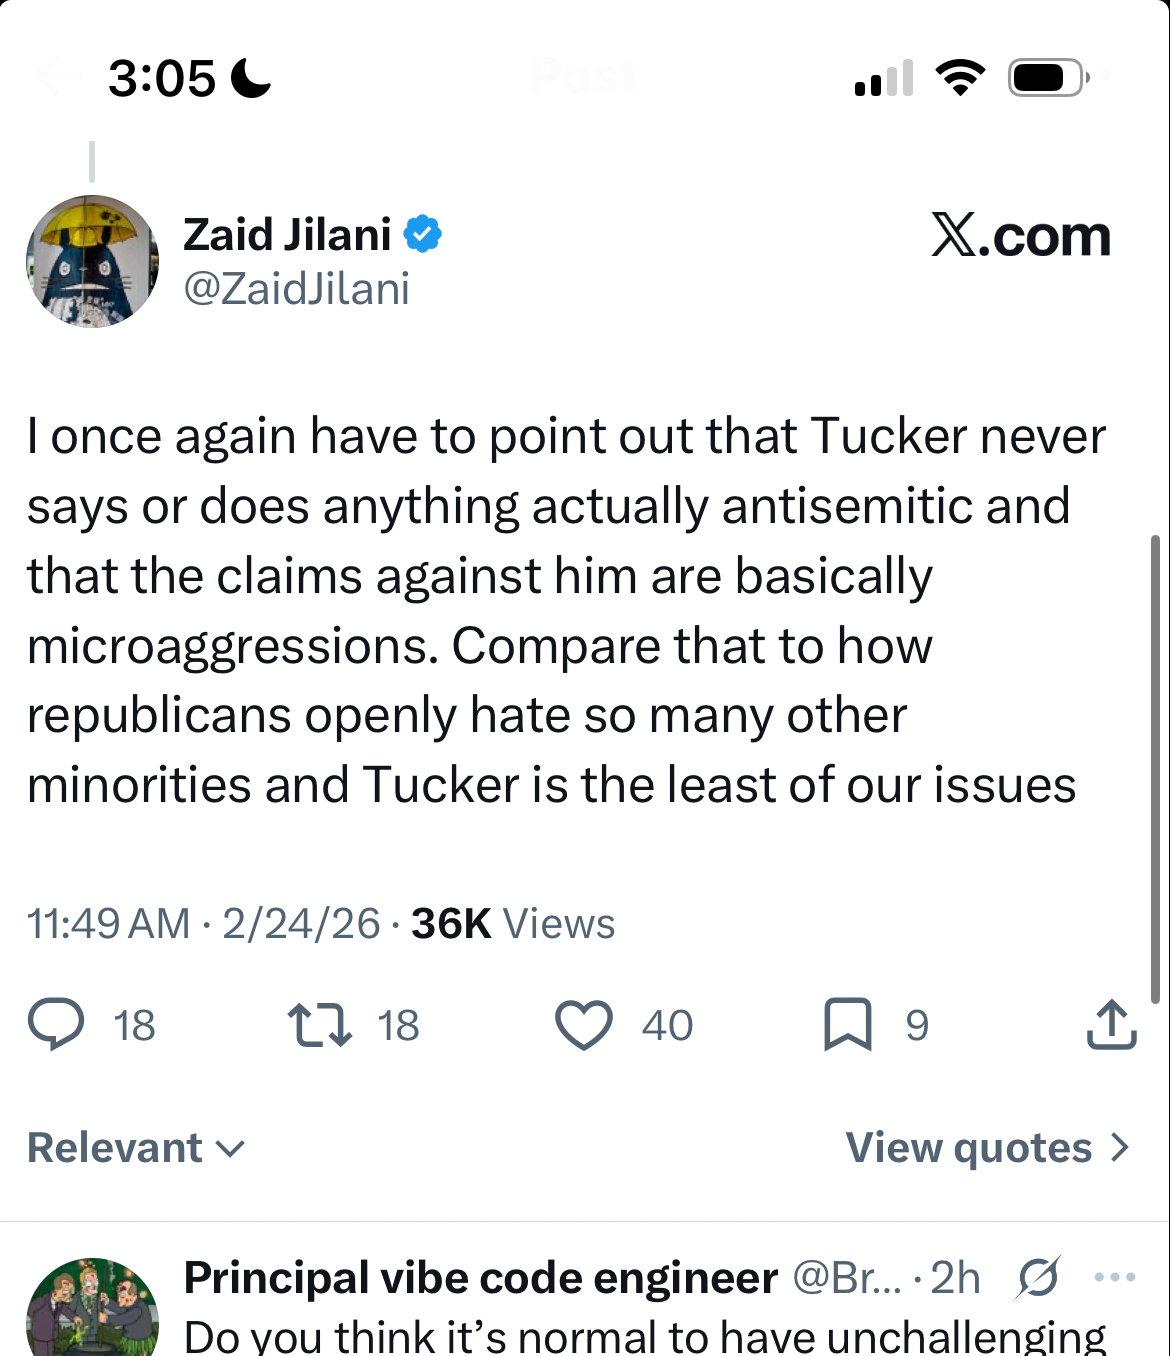Open replies with the comment icon
Image resolution: width=1170 pixels, height=1356 pixels.
pyautogui.click(x=56, y=1025)
